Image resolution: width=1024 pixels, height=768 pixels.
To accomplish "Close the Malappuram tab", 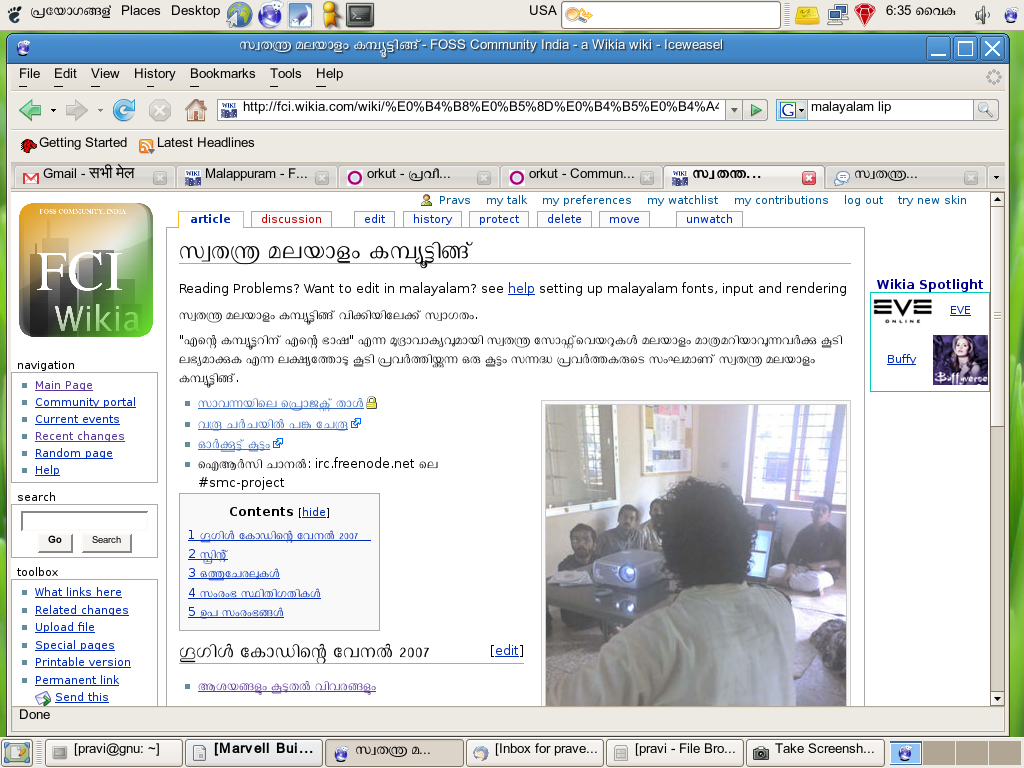I will click(321, 178).
